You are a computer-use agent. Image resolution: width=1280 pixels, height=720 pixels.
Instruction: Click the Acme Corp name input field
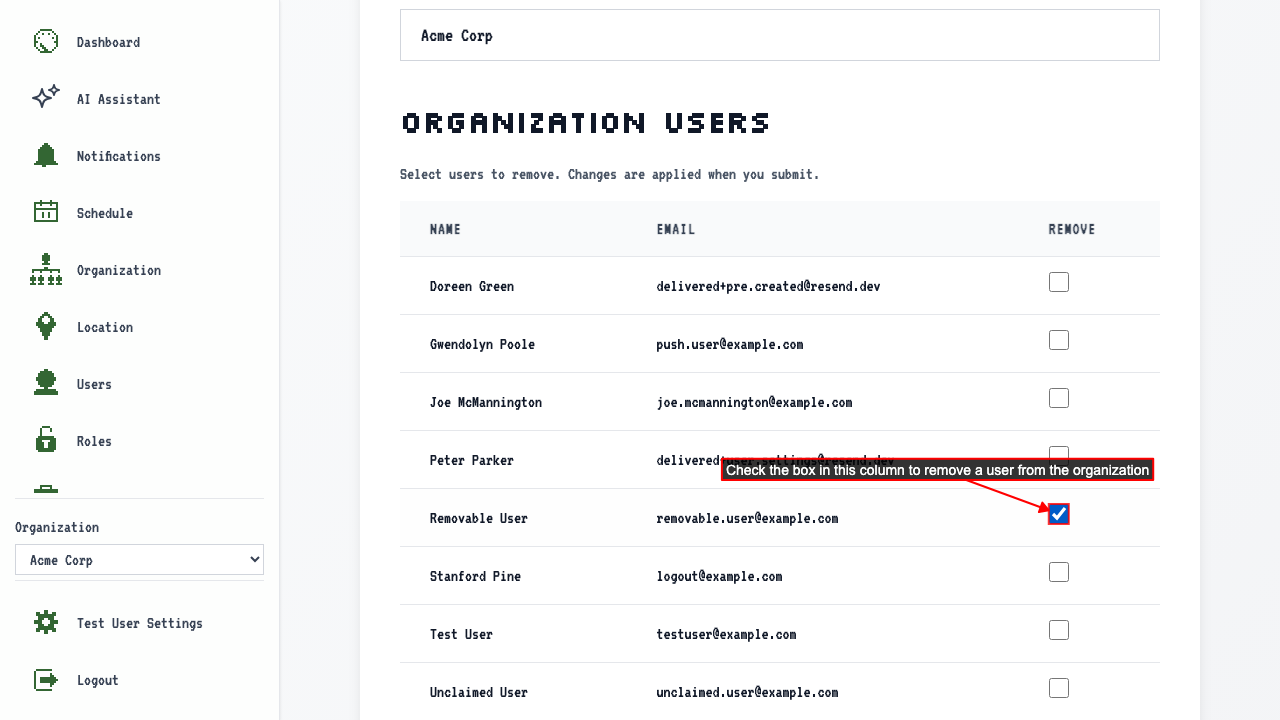780,35
